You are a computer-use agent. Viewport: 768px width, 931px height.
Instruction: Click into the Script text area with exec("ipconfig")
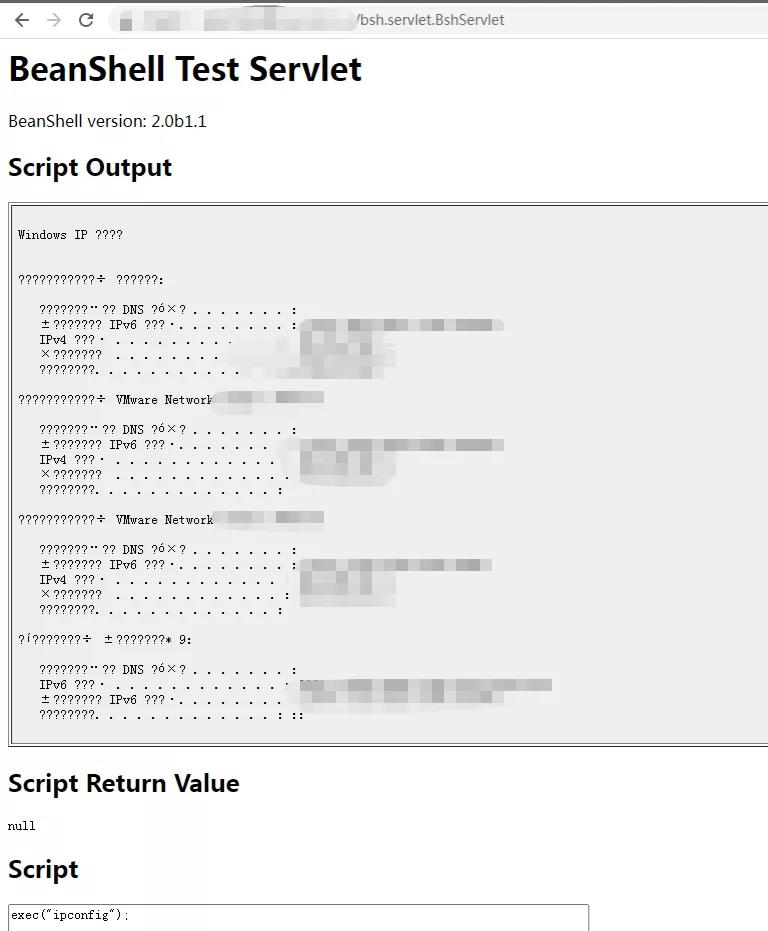(298, 917)
